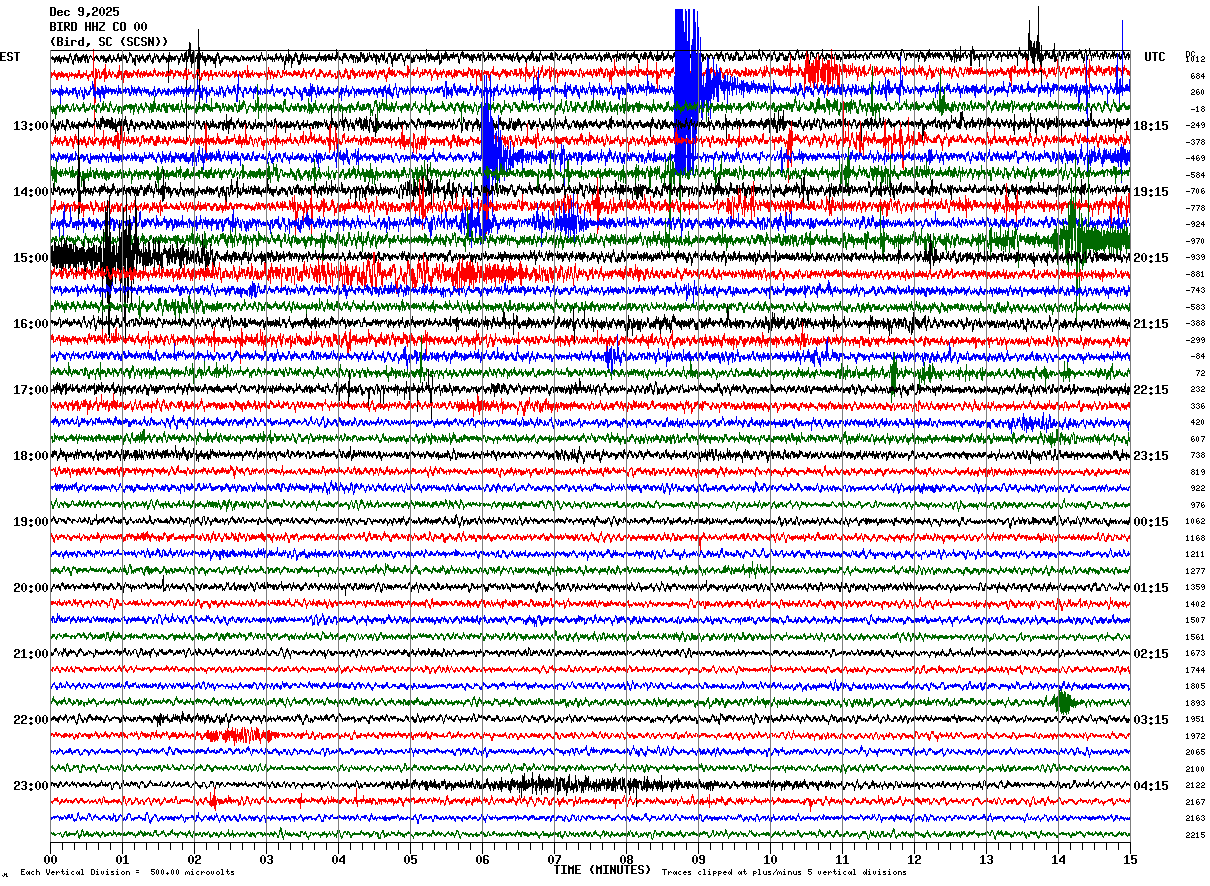Click the '14' minute axis label
This screenshot has width=1210, height=886.
pos(1058,859)
